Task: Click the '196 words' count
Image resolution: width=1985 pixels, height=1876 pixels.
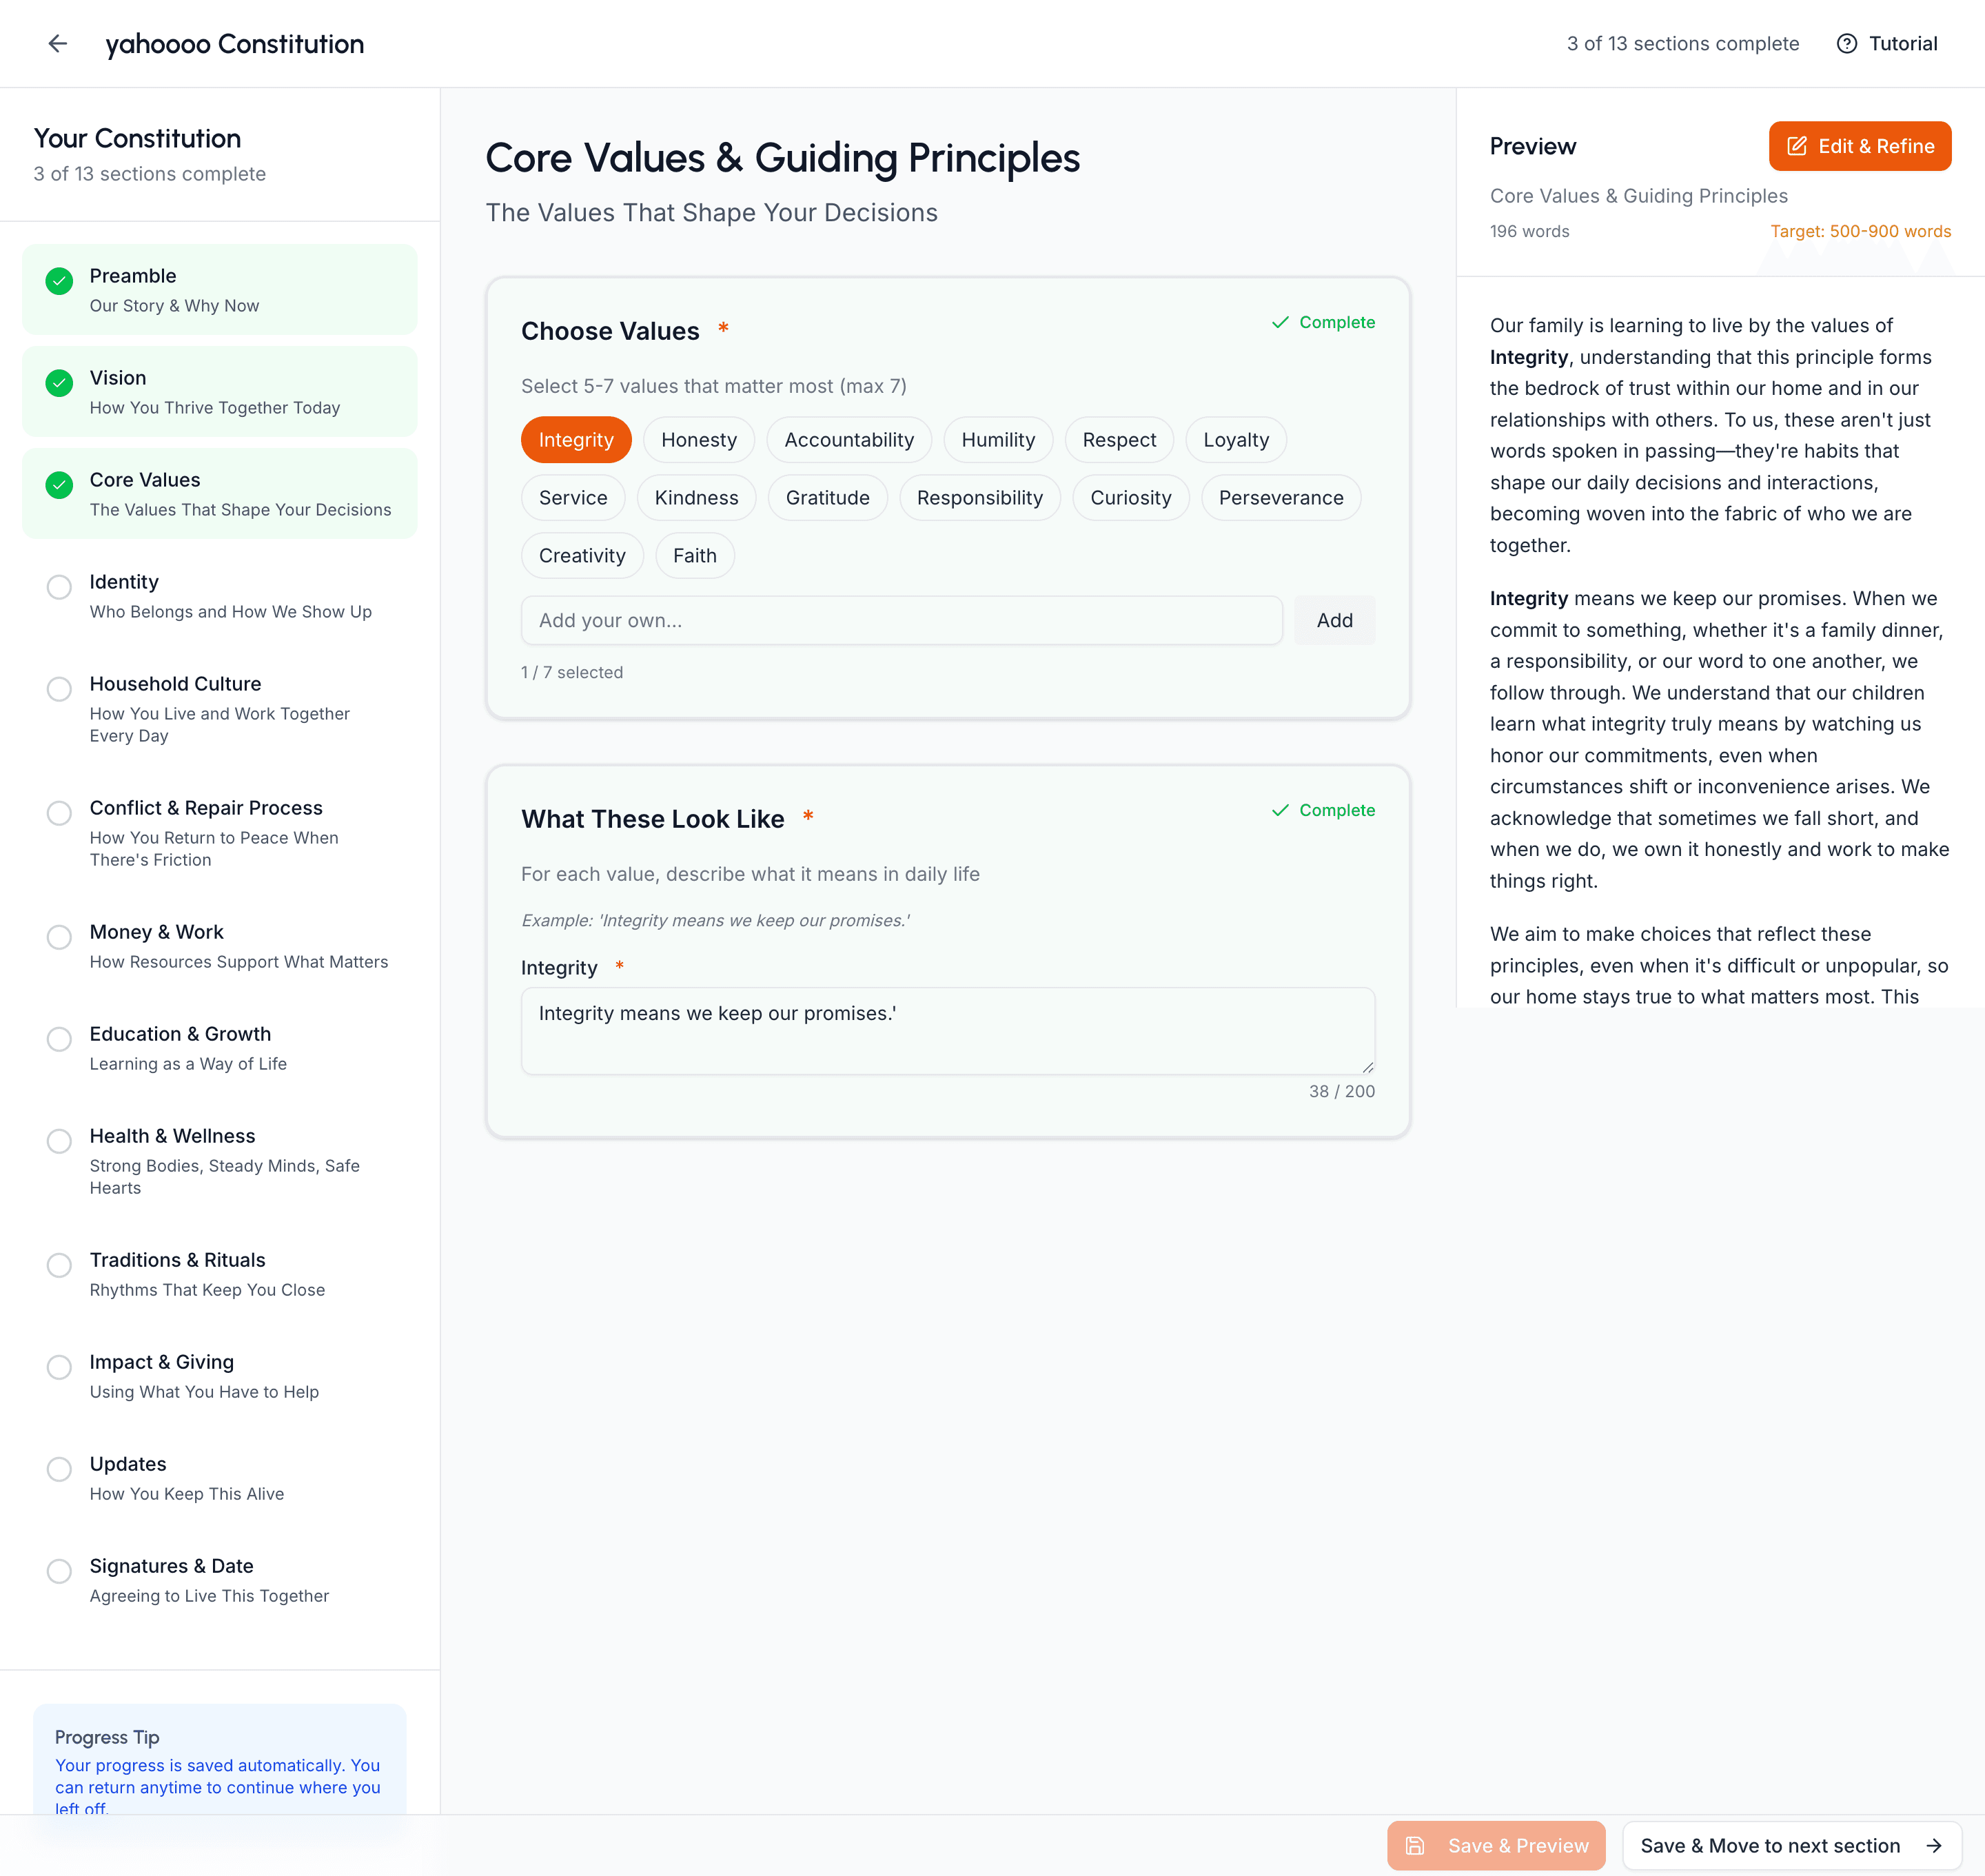Action: pos(1530,231)
